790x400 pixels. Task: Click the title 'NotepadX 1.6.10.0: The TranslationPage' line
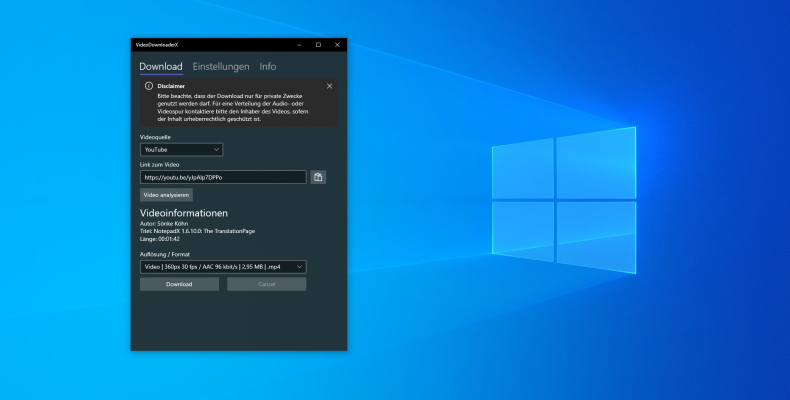point(198,231)
